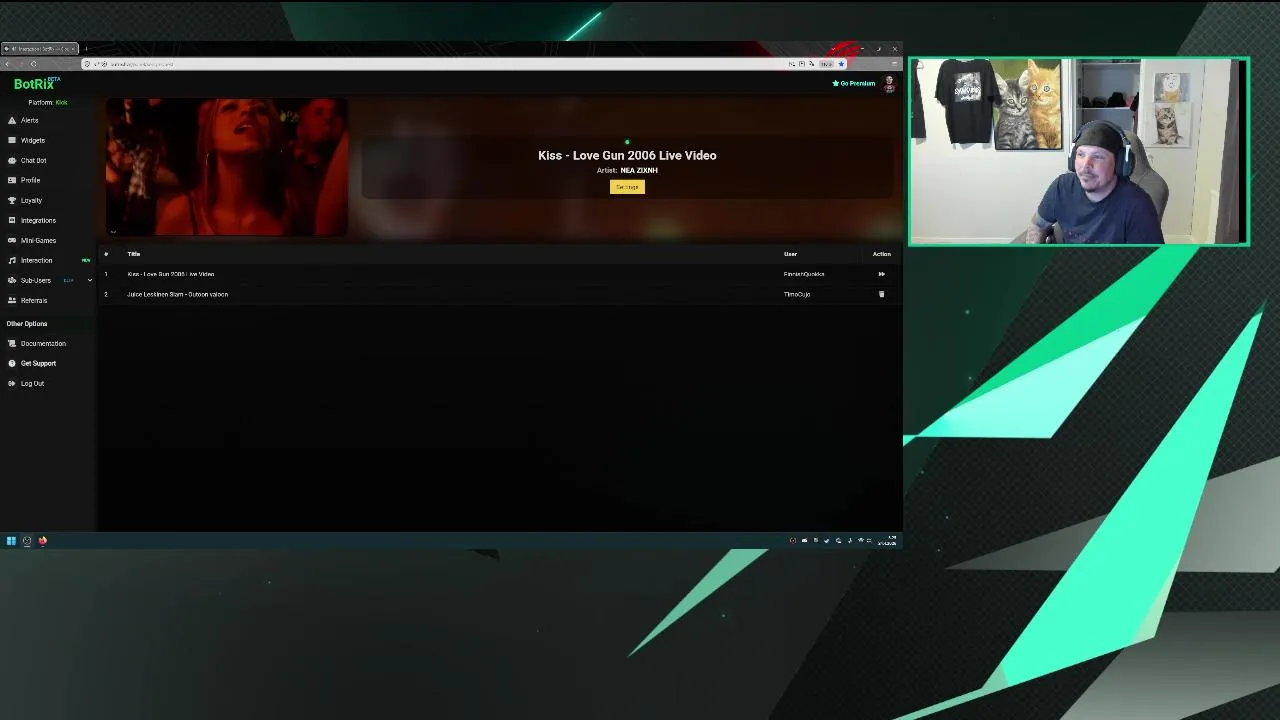Click the user FinnishQuokka

click(x=804, y=274)
